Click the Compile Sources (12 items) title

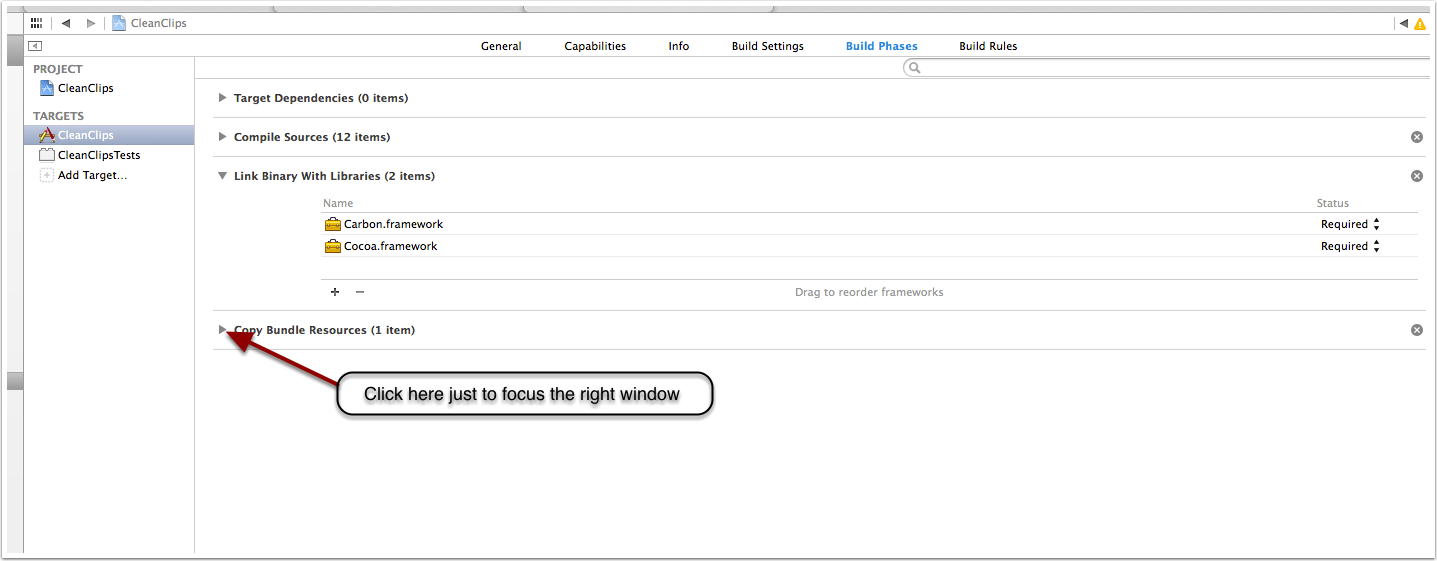point(312,137)
